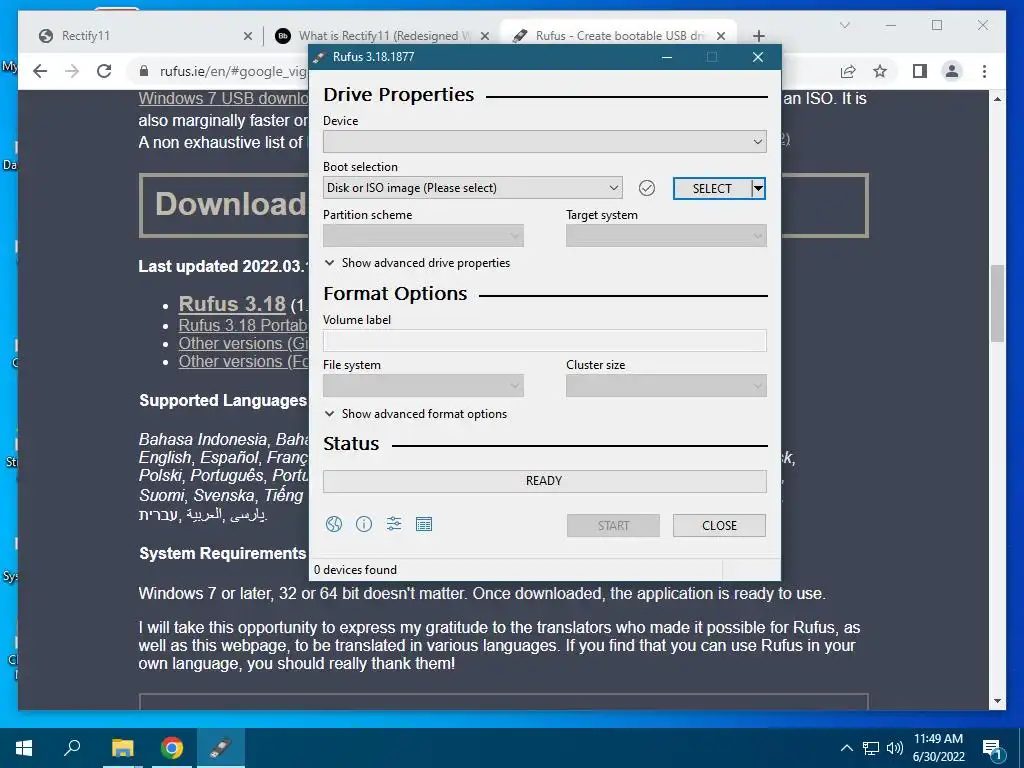Open the Device dropdown
This screenshot has width=1024, height=768.
click(x=545, y=142)
